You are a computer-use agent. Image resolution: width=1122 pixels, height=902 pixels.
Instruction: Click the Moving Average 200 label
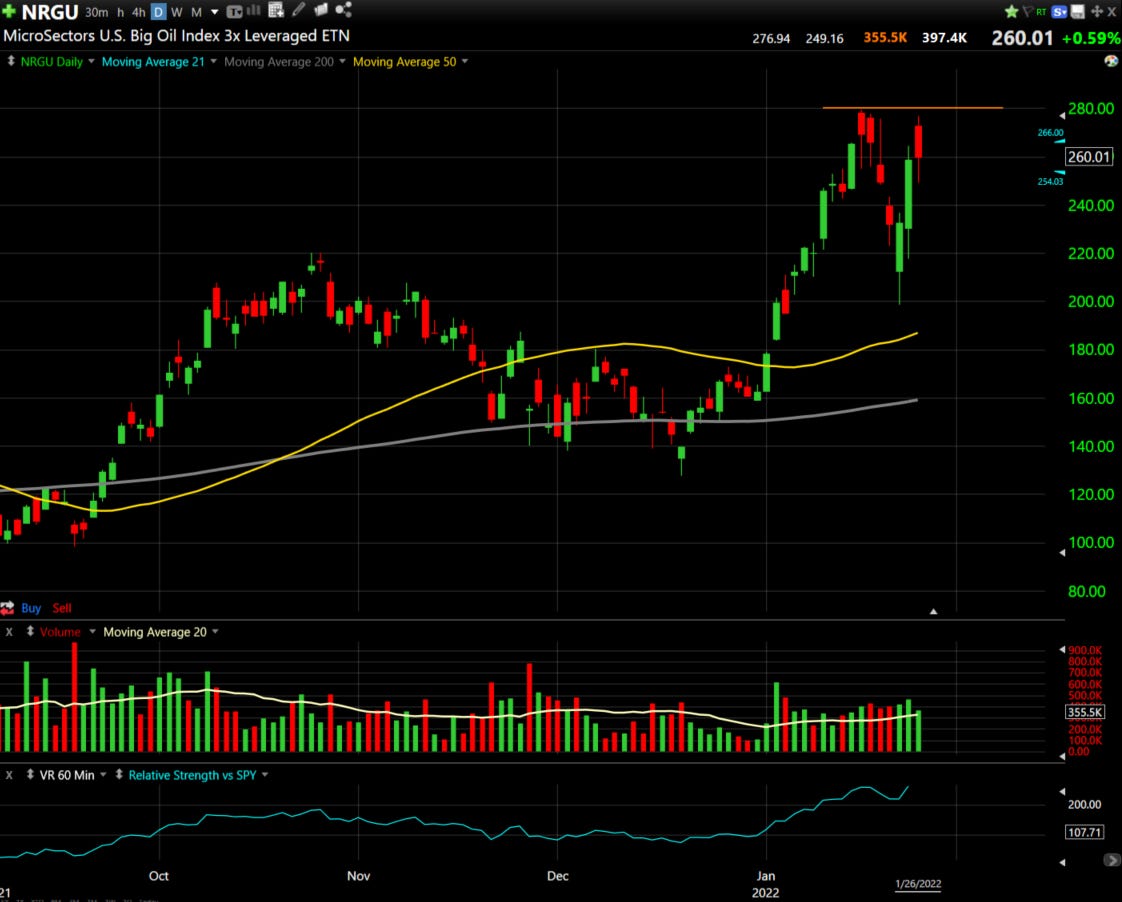pyautogui.click(x=279, y=62)
